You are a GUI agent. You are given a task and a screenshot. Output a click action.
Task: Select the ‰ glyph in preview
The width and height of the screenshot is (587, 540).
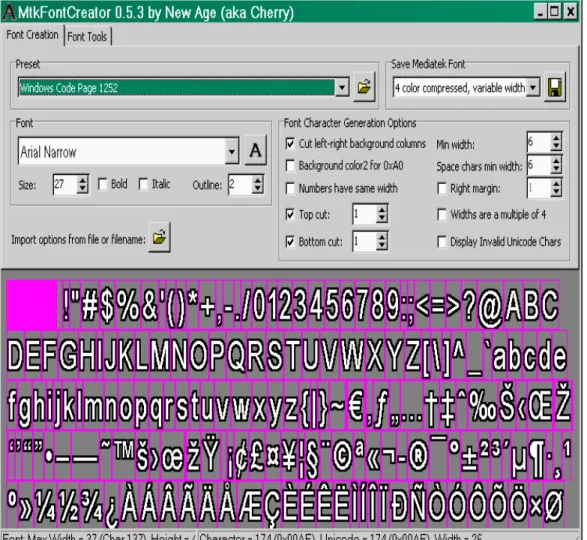[483, 406]
